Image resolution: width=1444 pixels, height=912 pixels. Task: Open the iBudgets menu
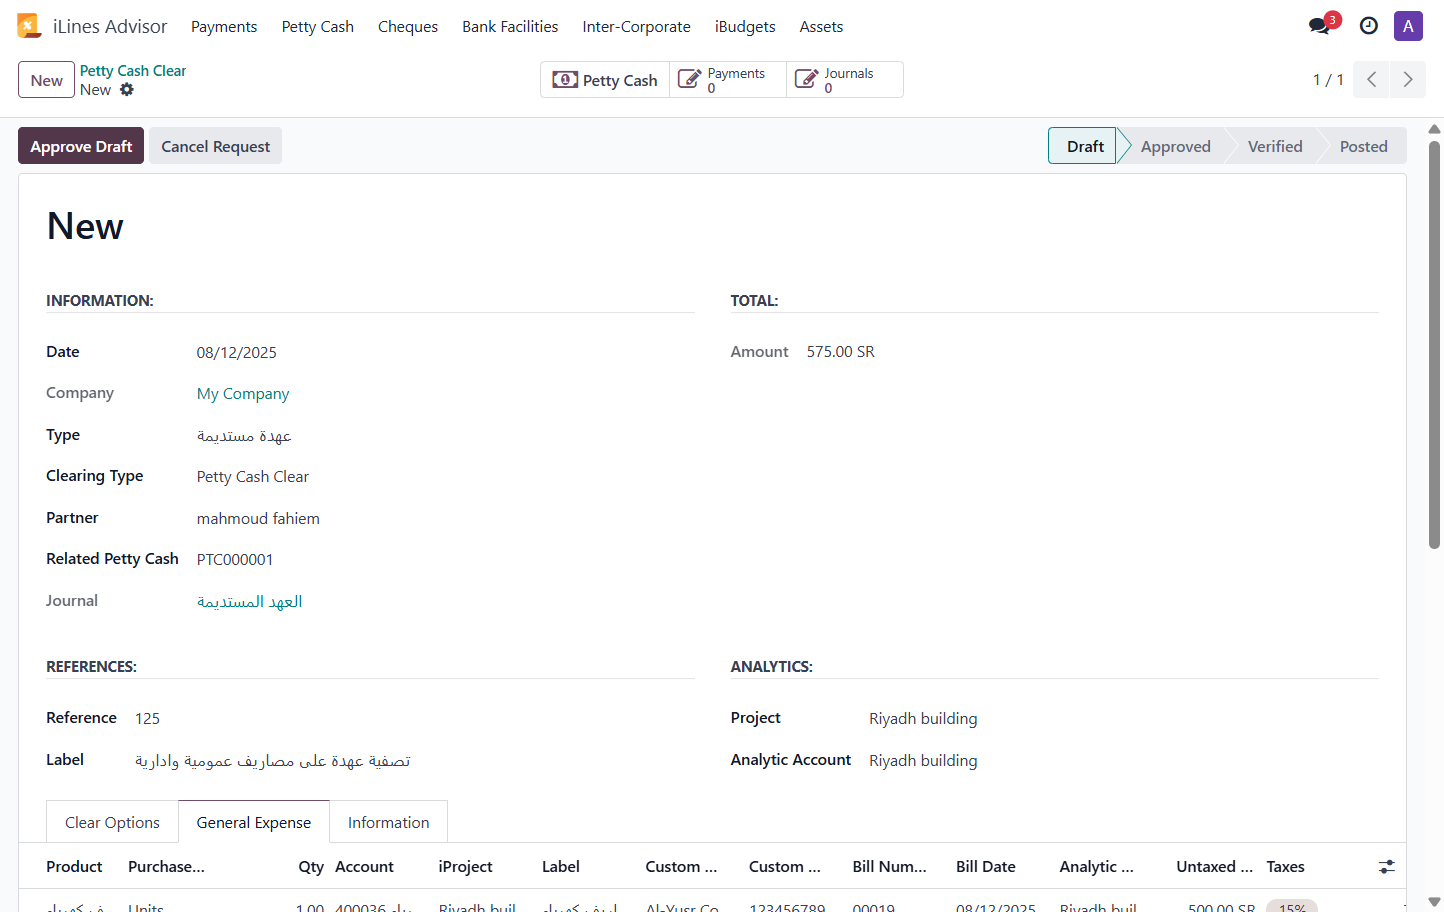(745, 27)
